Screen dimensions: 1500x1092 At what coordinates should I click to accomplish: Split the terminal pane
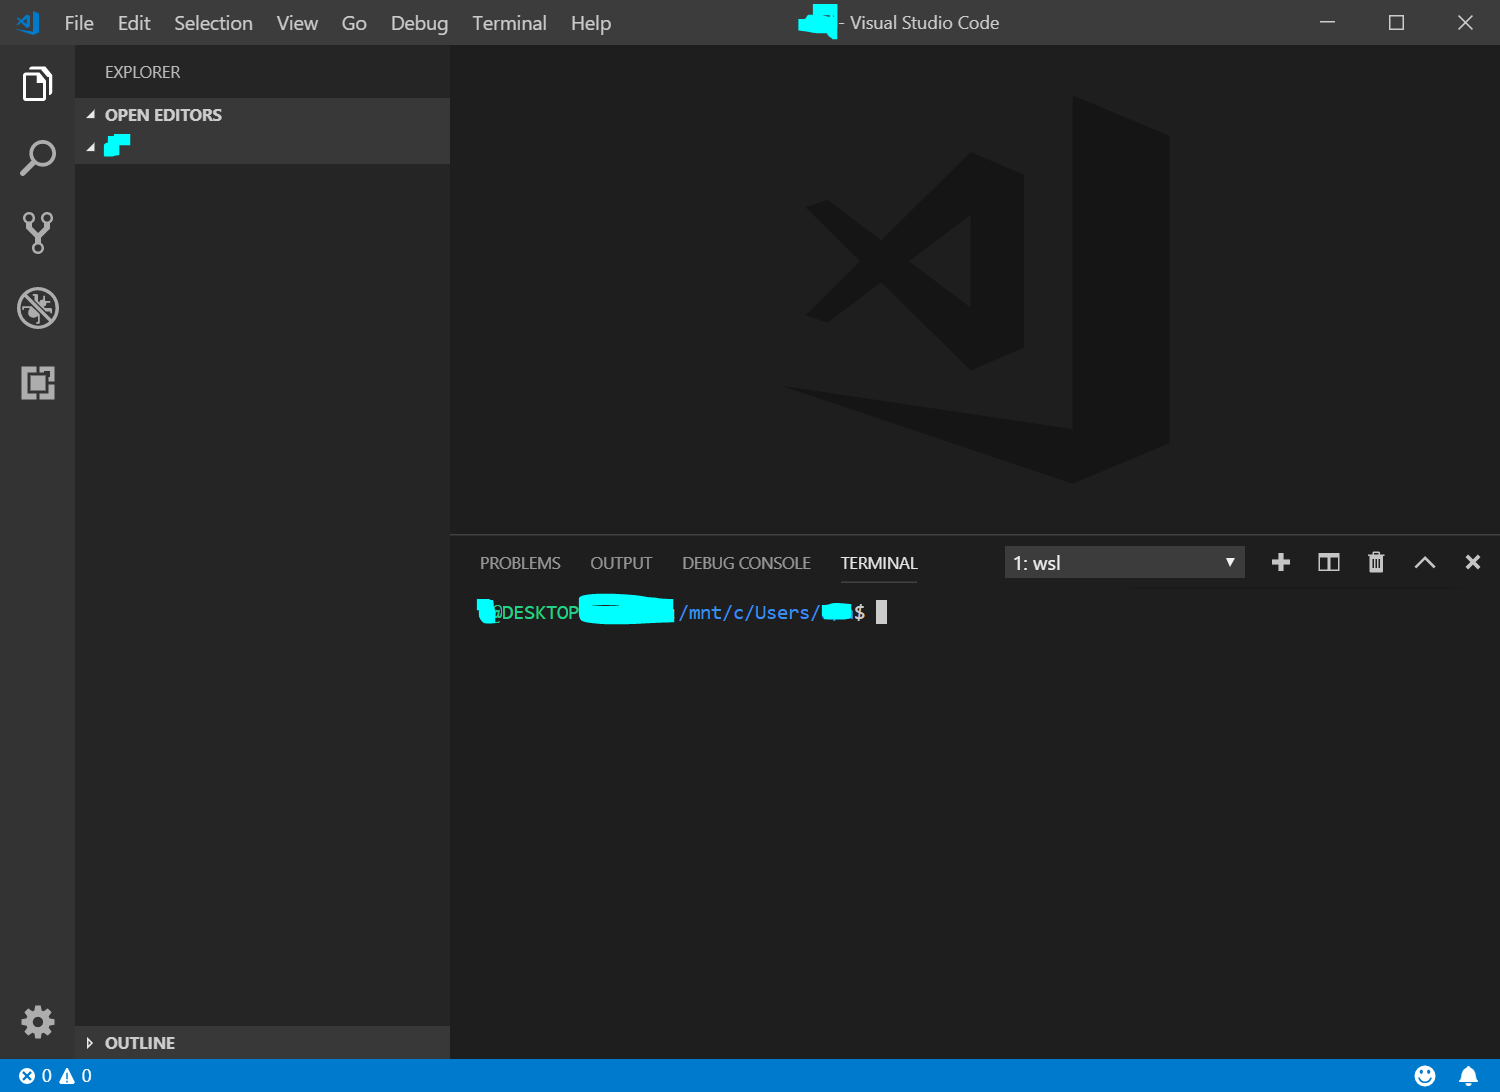1328,562
